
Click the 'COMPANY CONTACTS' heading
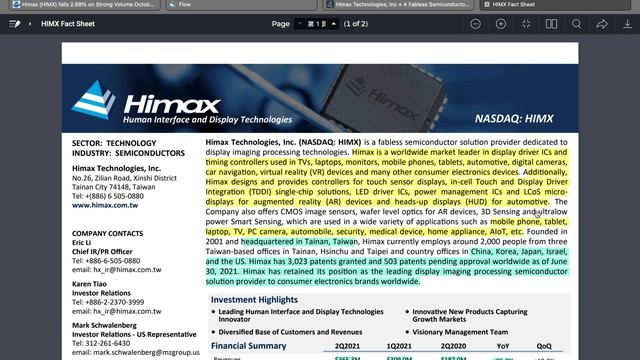pos(107,233)
